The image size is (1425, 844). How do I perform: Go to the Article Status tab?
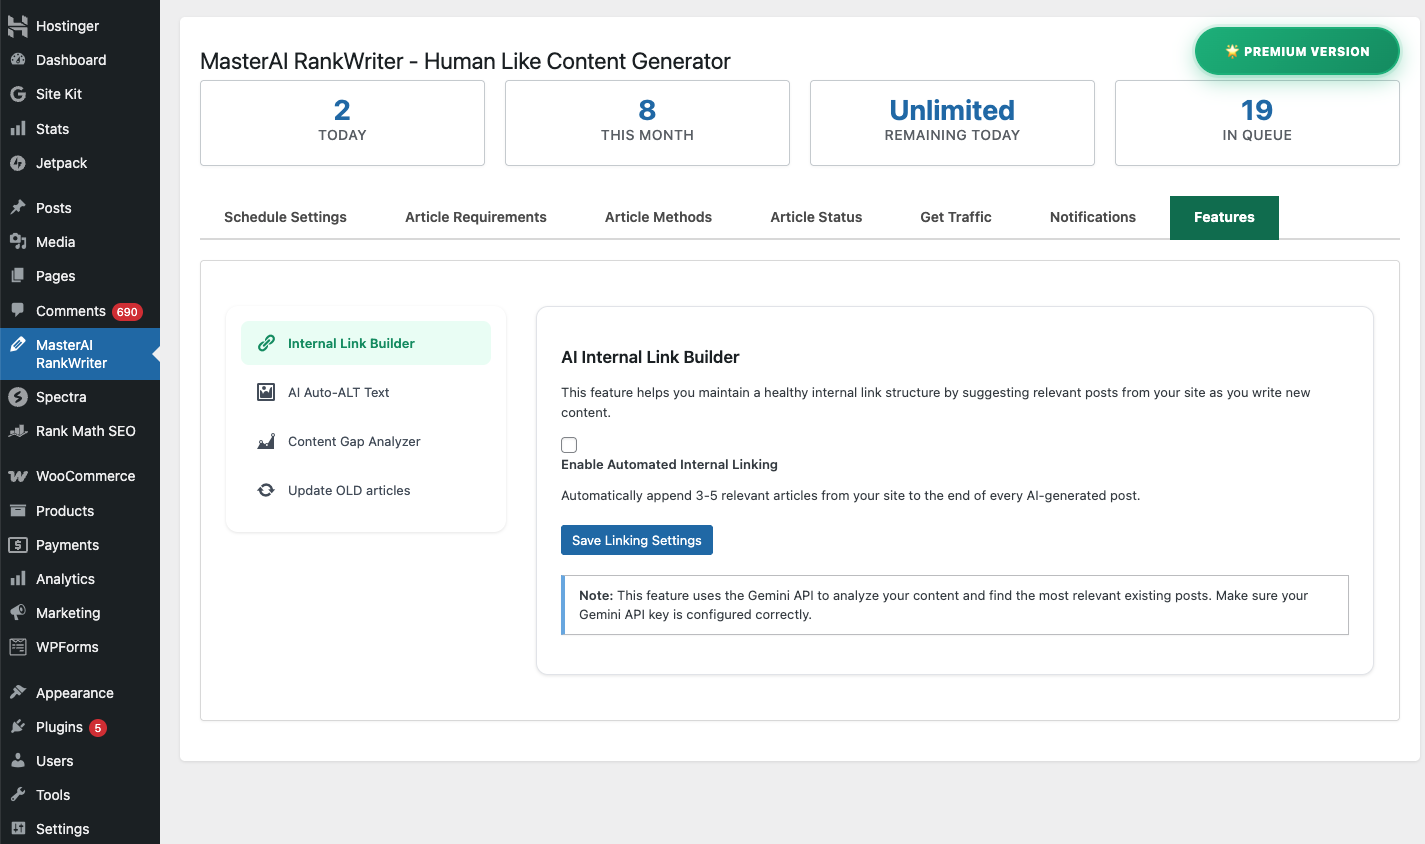pos(816,217)
